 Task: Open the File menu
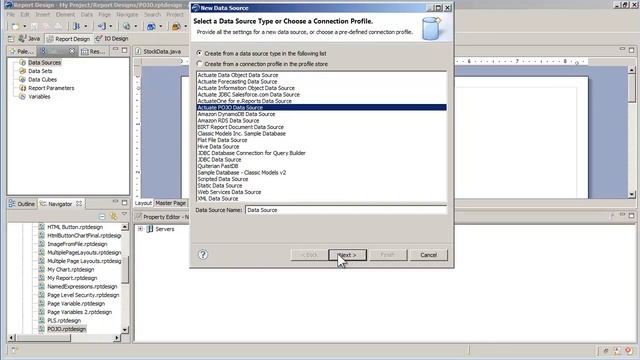[11, 14]
